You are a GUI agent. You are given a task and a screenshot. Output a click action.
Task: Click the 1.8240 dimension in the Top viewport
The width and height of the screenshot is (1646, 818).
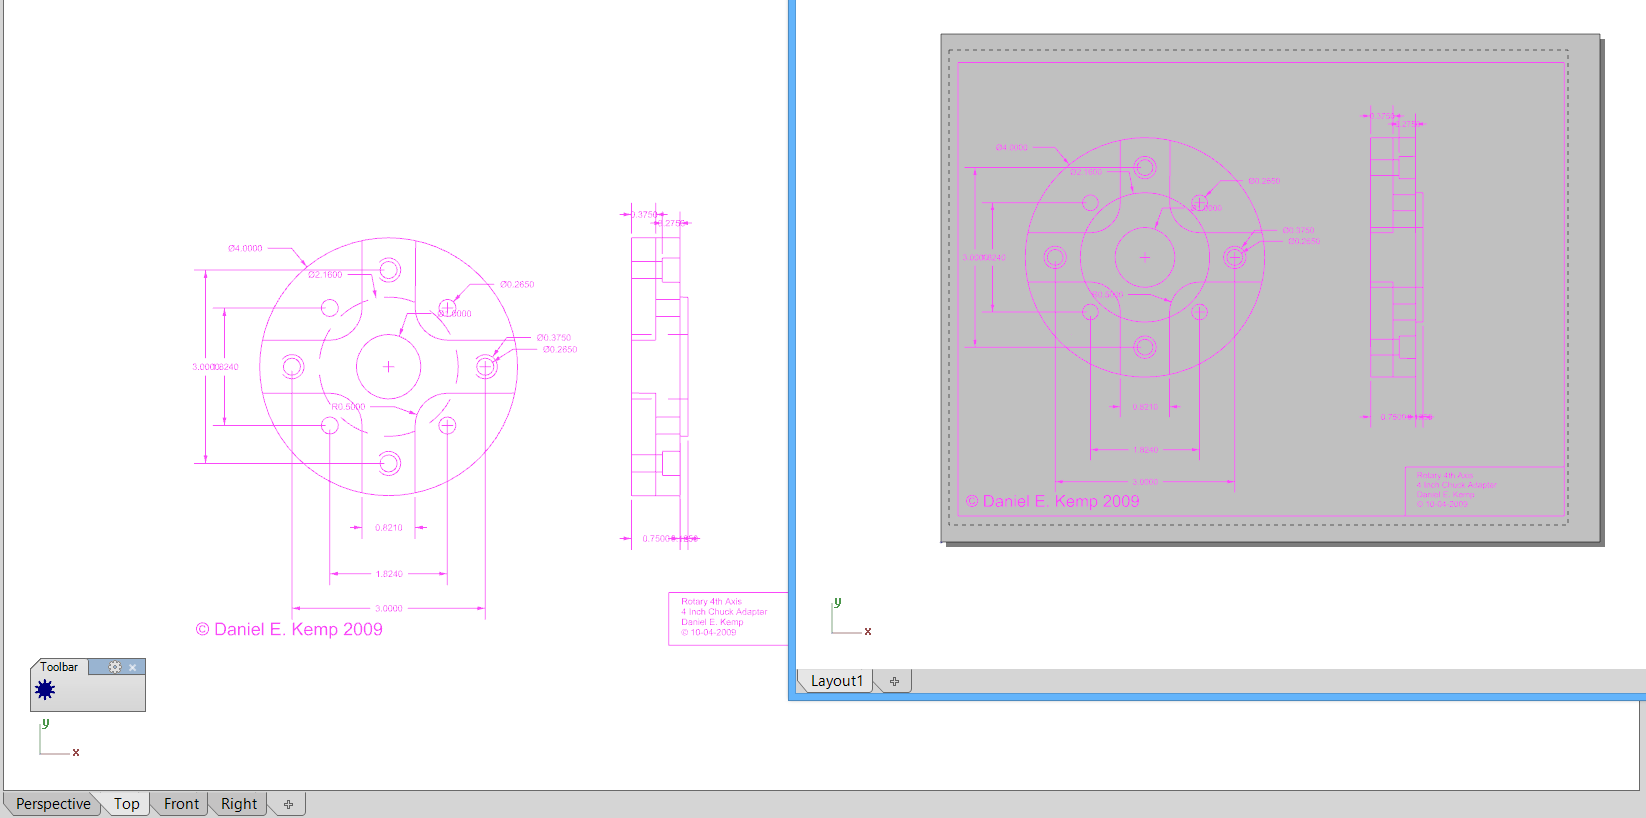[389, 574]
